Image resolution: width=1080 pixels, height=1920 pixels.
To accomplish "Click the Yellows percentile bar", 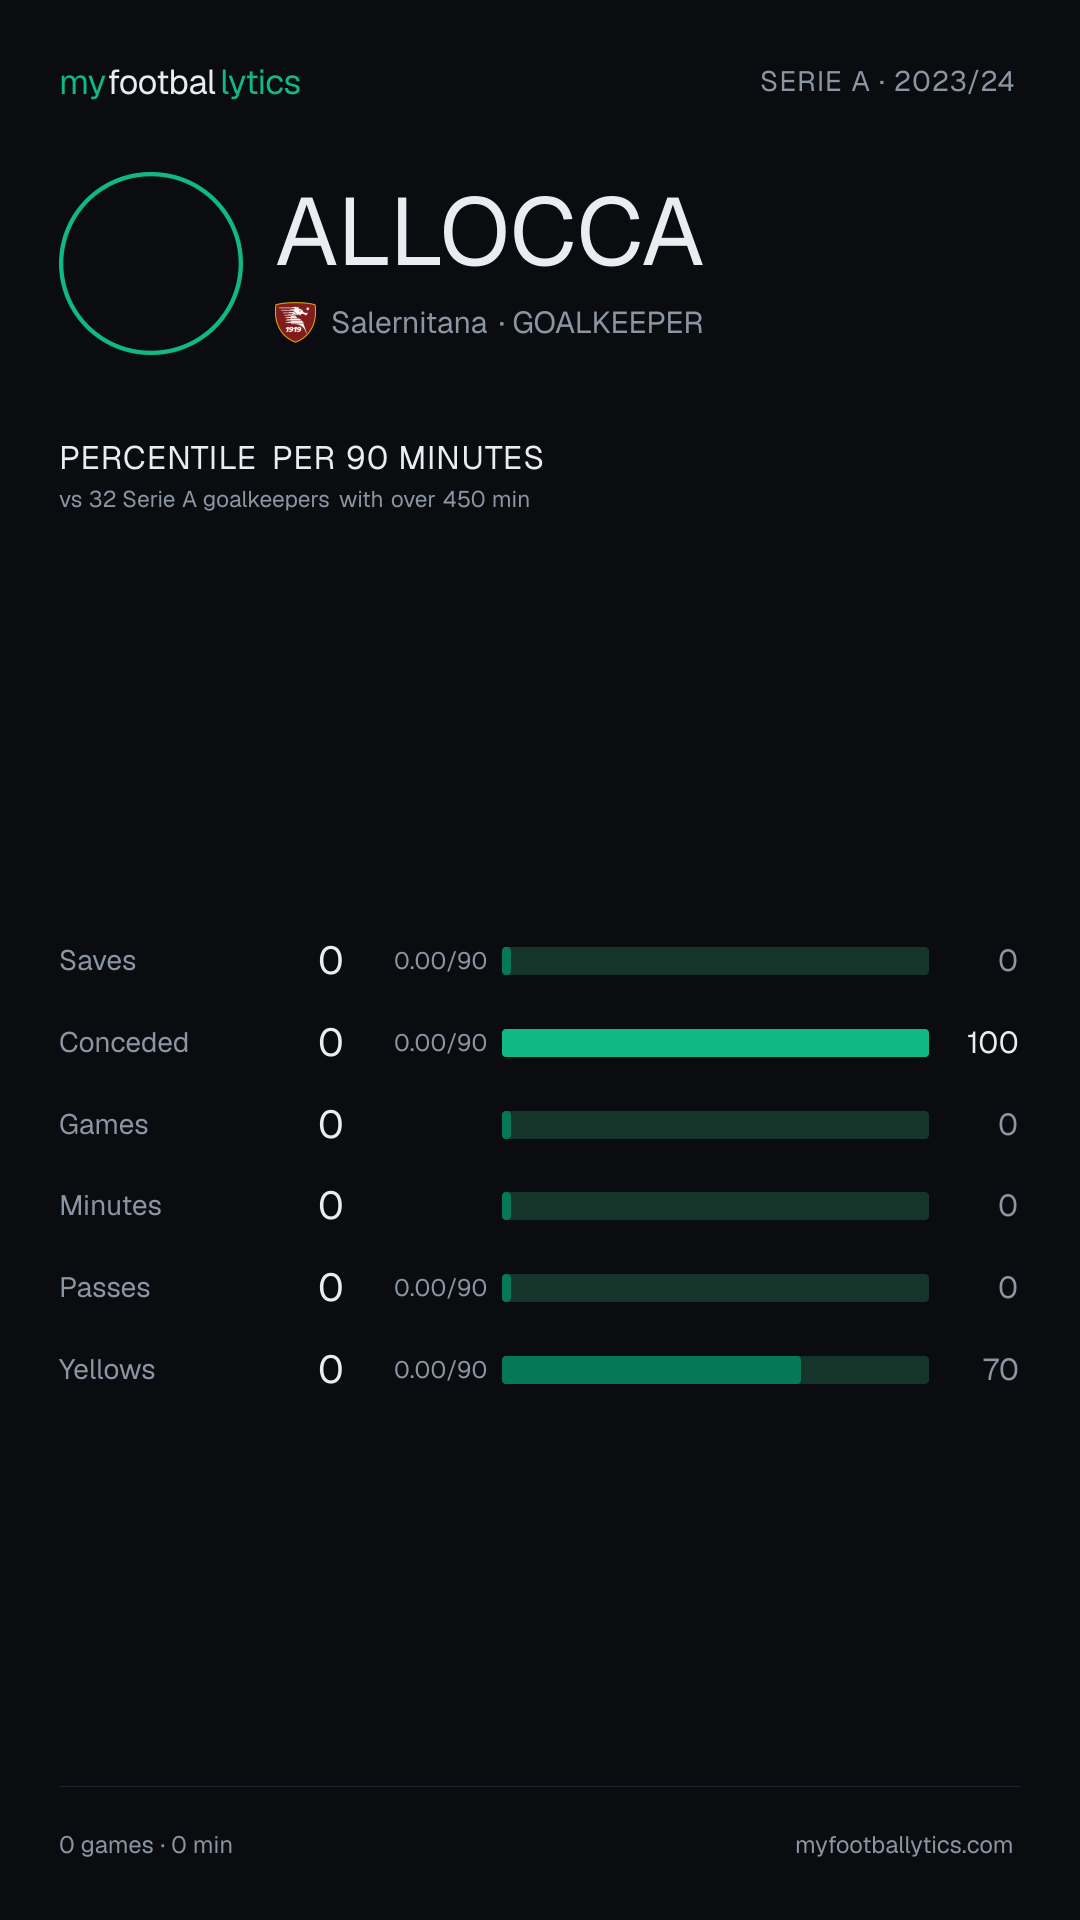I will [x=715, y=1370].
